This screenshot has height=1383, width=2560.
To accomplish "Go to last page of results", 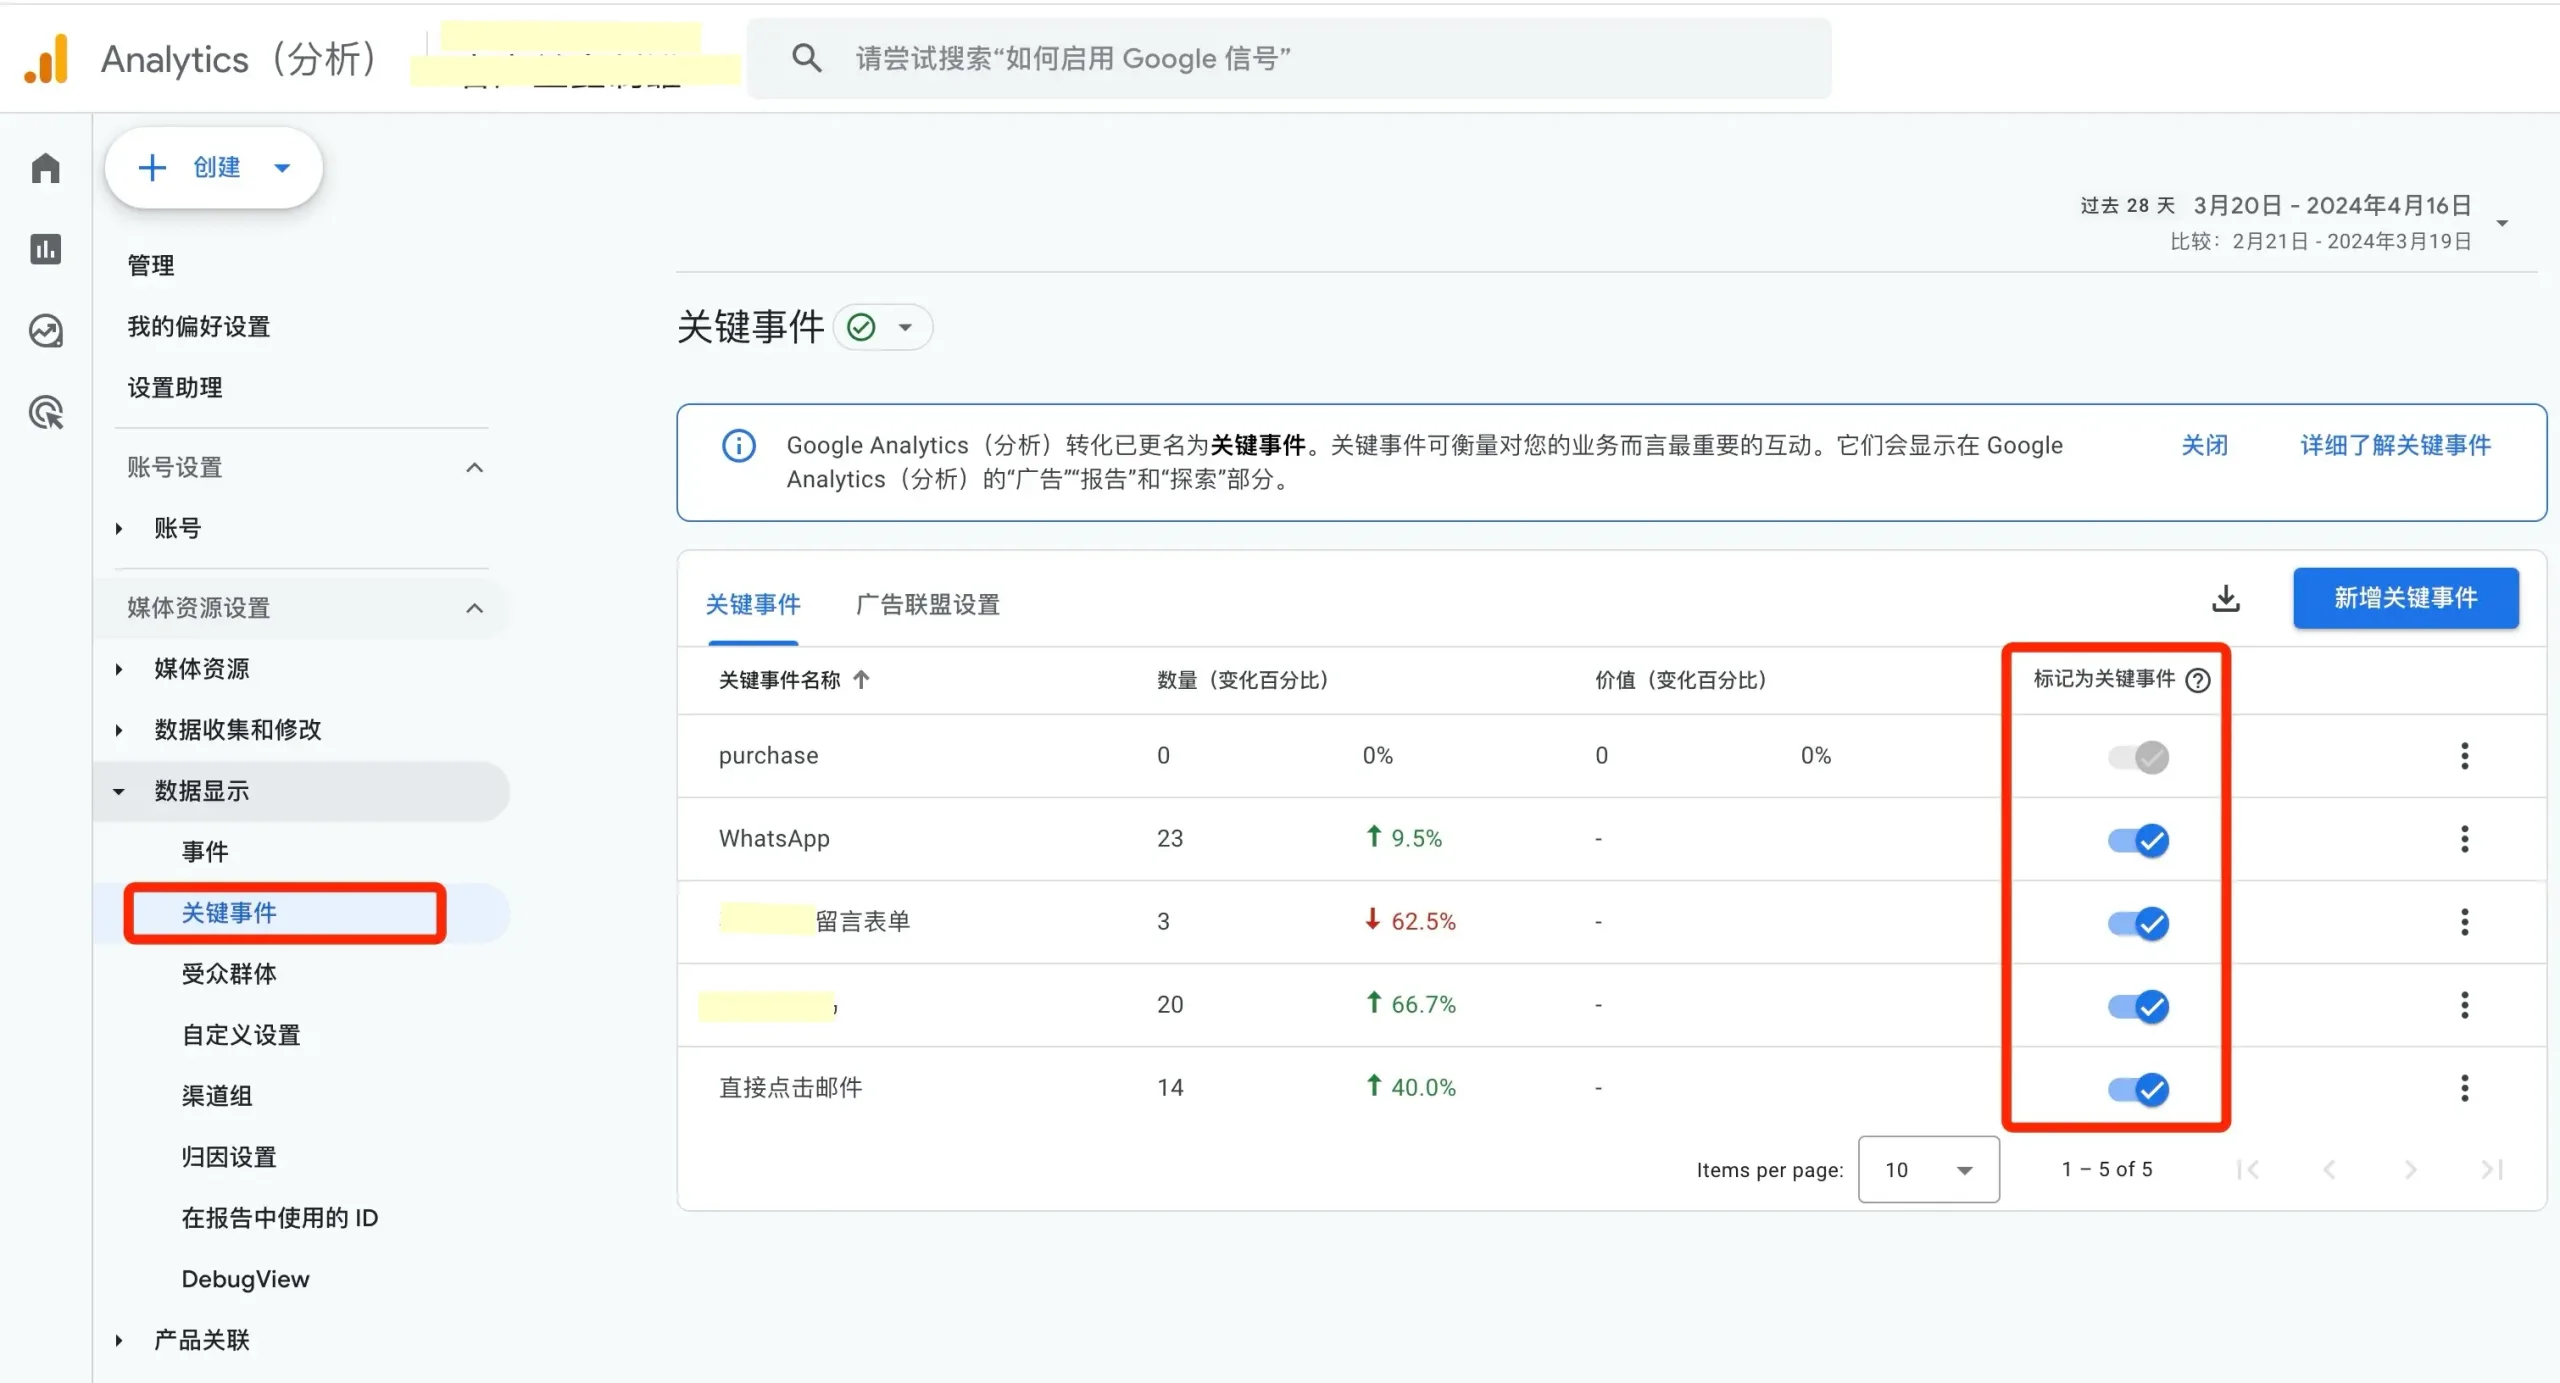I will point(2492,1170).
